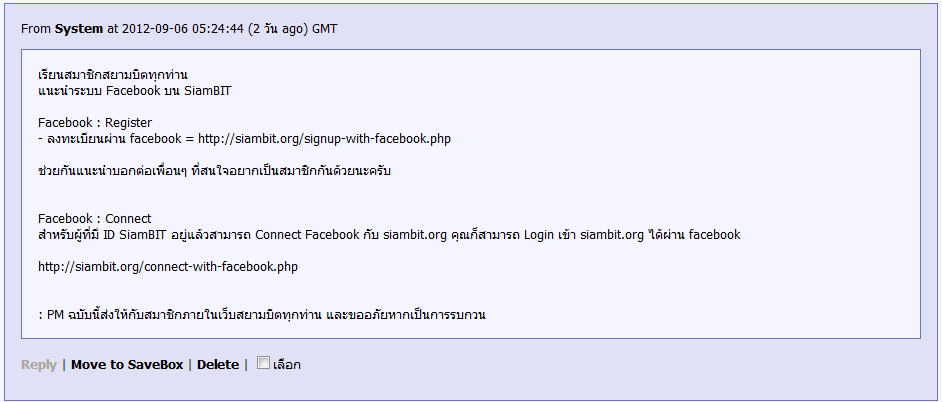Viewport: 942px width, 402px height.
Task: Tick the เลือก checkbox
Action: coord(263,363)
